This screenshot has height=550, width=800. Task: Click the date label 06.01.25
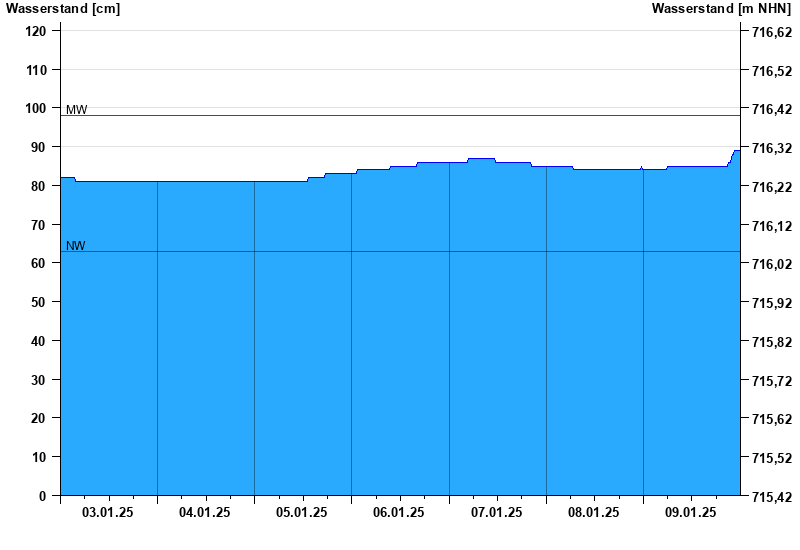click(398, 512)
